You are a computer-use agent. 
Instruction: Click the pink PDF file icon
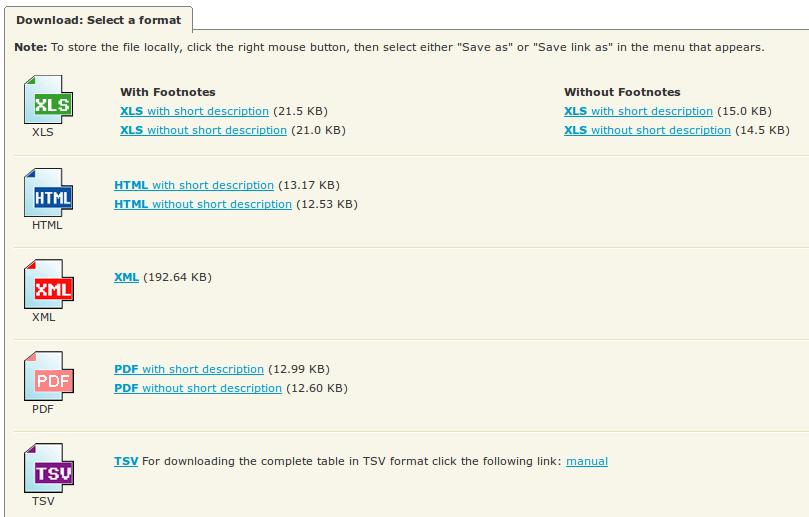[x=48, y=376]
